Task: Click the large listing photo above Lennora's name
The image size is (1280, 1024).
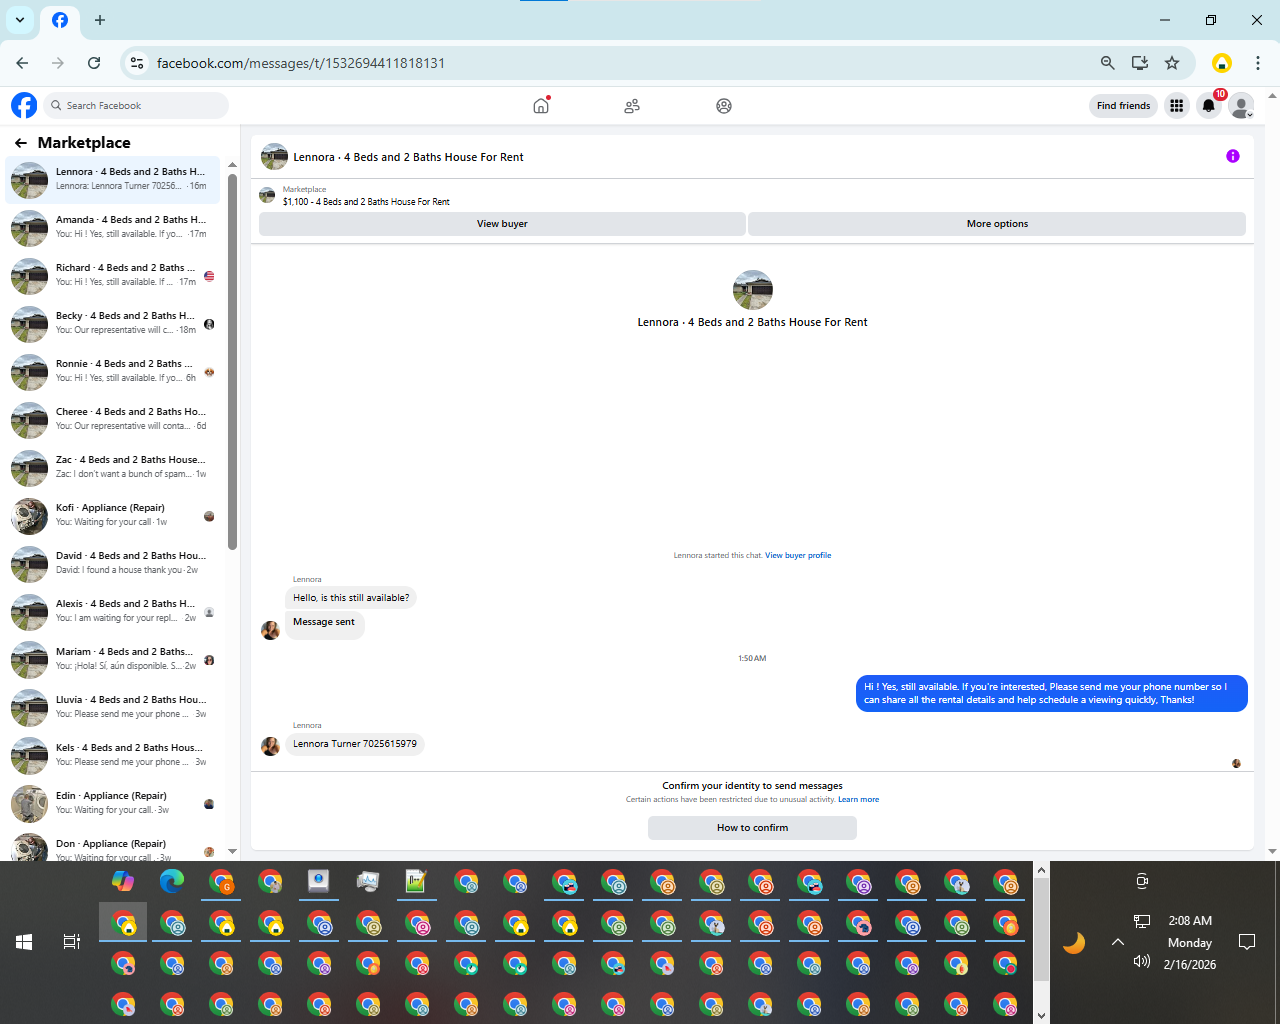Action: click(753, 290)
